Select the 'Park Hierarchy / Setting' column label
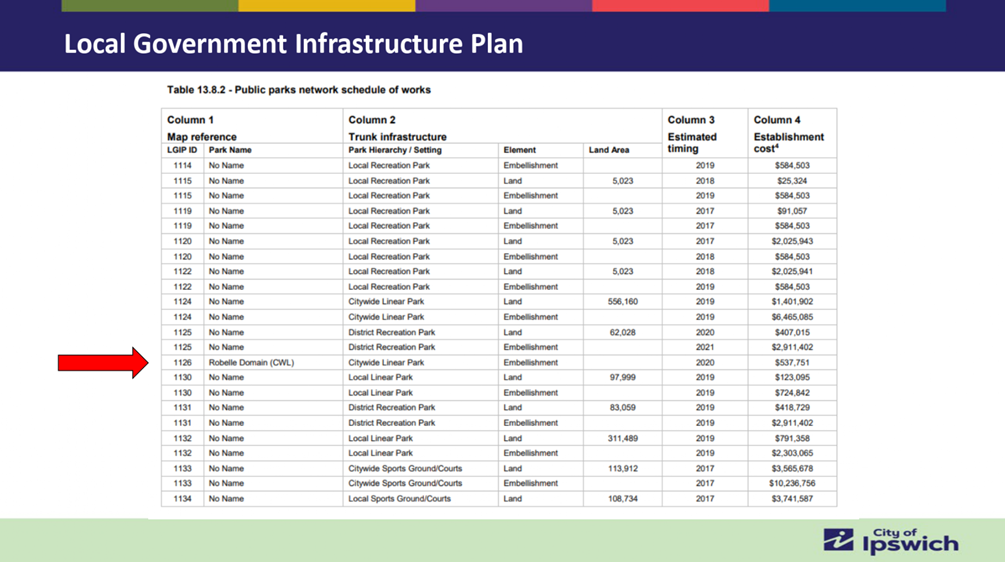 tap(395, 150)
